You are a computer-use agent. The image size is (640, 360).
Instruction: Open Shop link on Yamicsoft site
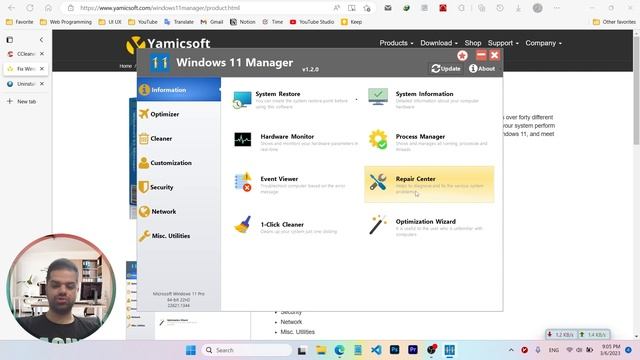(473, 43)
